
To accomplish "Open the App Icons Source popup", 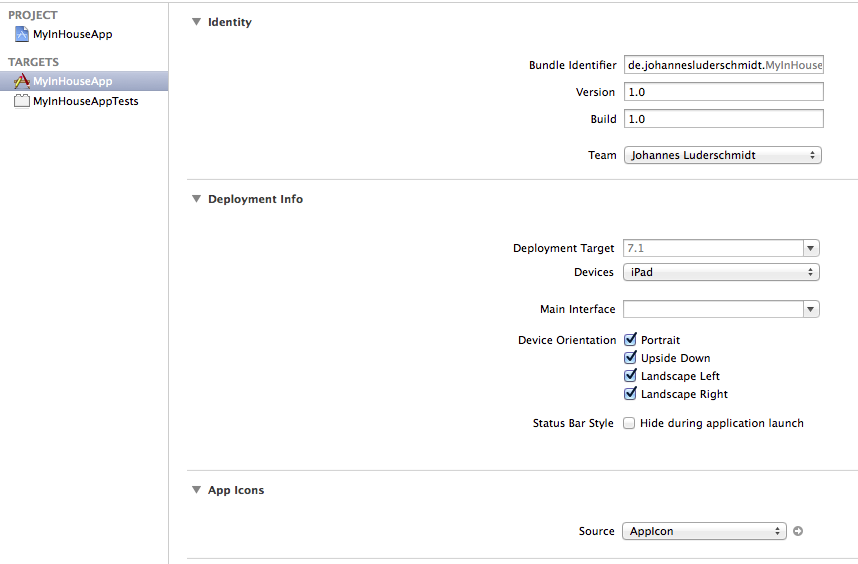I will [x=704, y=531].
